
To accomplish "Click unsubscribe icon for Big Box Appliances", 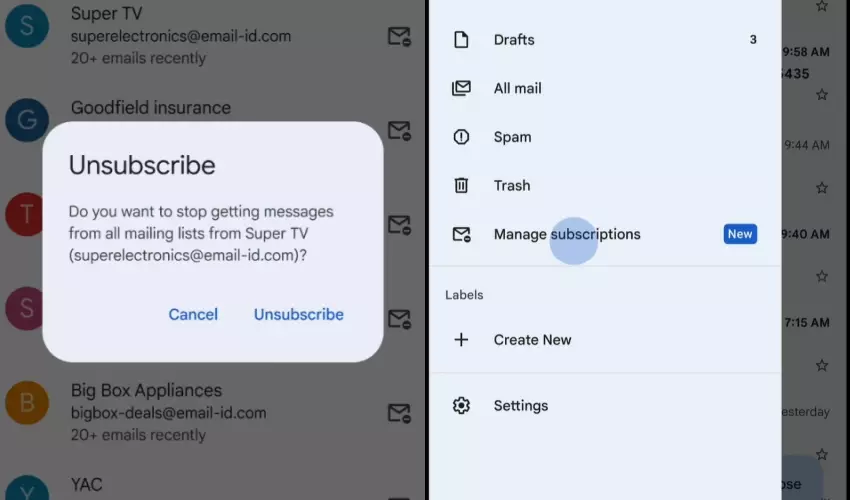I will pos(399,413).
